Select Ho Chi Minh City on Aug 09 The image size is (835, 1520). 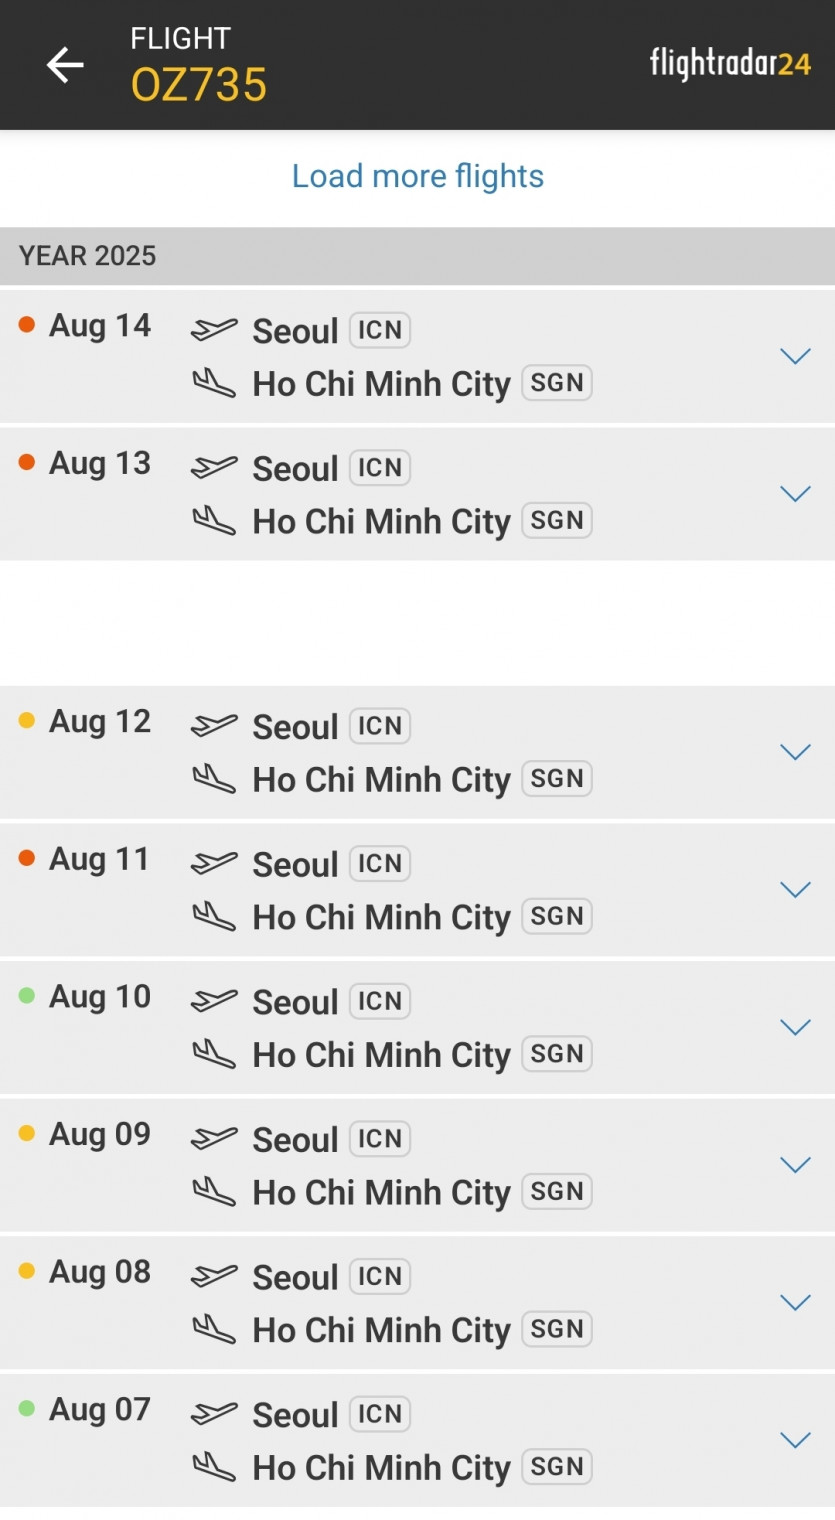point(381,1192)
